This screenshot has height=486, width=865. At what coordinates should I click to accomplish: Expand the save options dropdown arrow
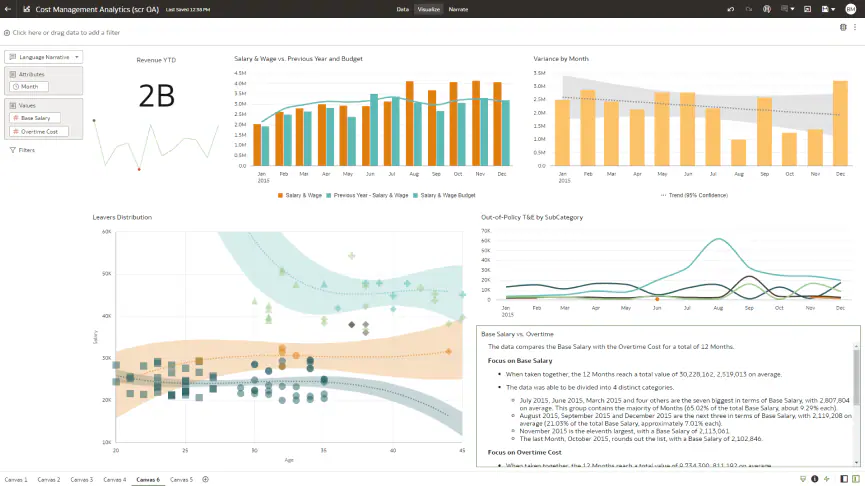[836, 9]
